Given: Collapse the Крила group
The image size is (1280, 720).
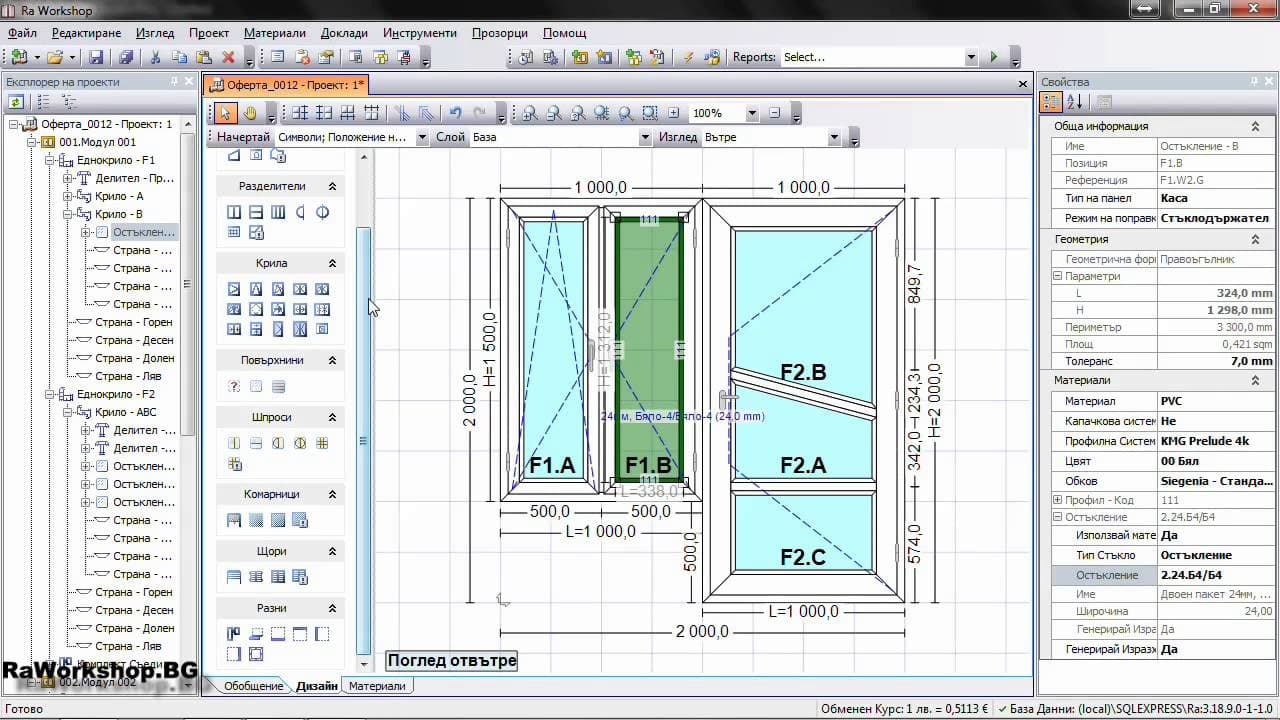Looking at the screenshot, I should [x=332, y=263].
